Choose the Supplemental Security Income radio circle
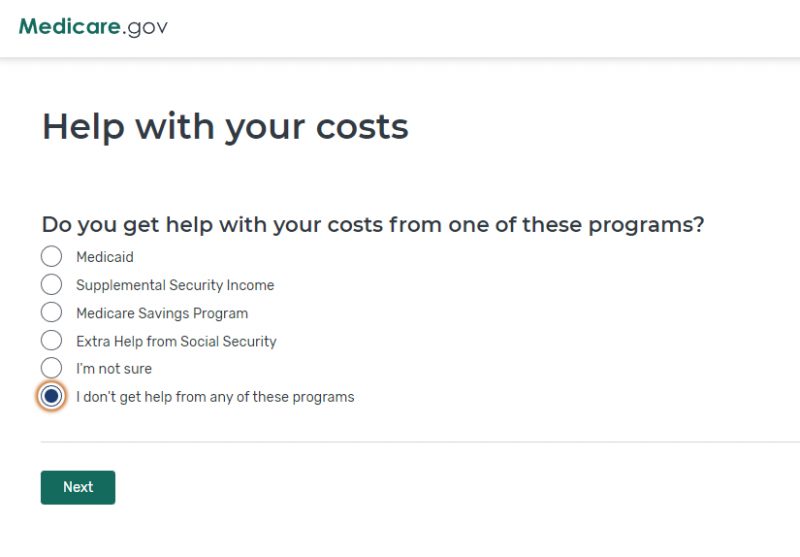Image resolution: width=800 pixels, height=557 pixels. pos(52,284)
